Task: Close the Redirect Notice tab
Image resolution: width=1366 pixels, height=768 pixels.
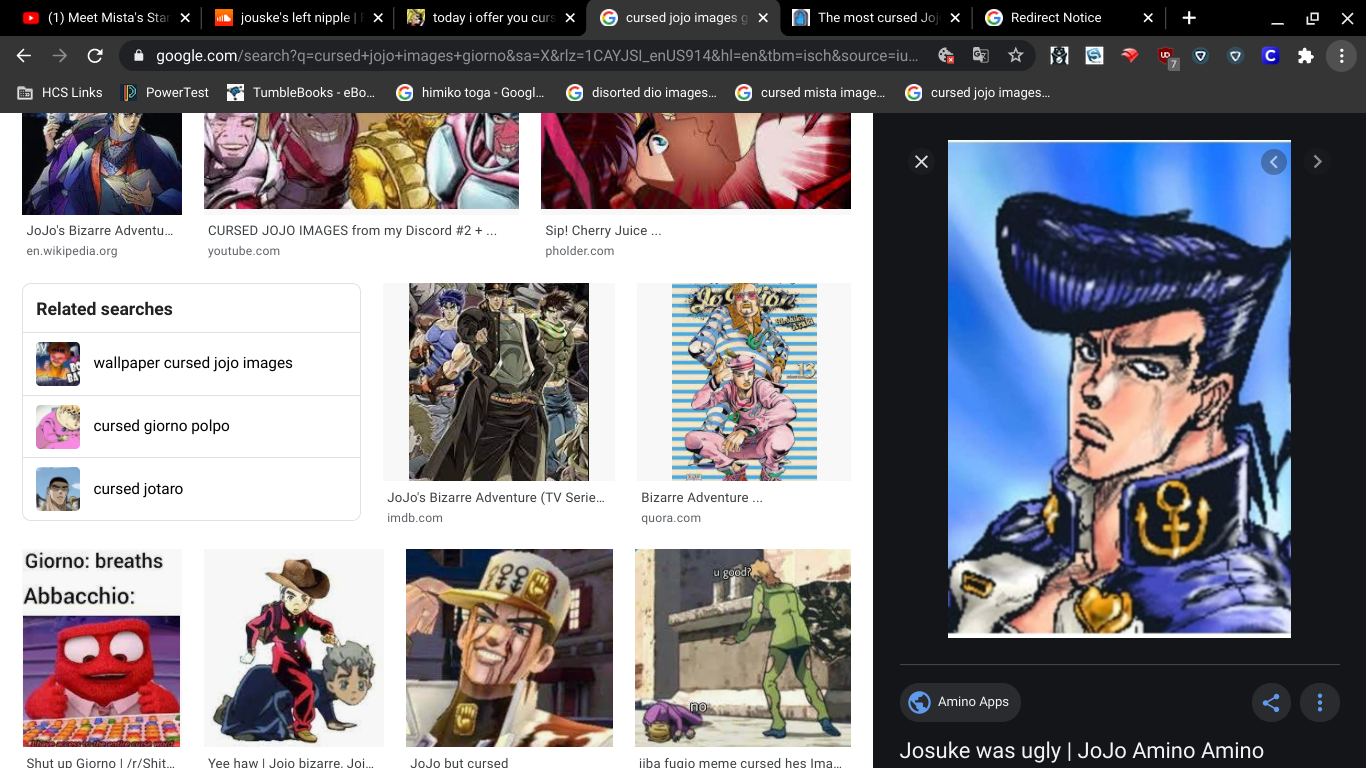Action: click(1147, 18)
